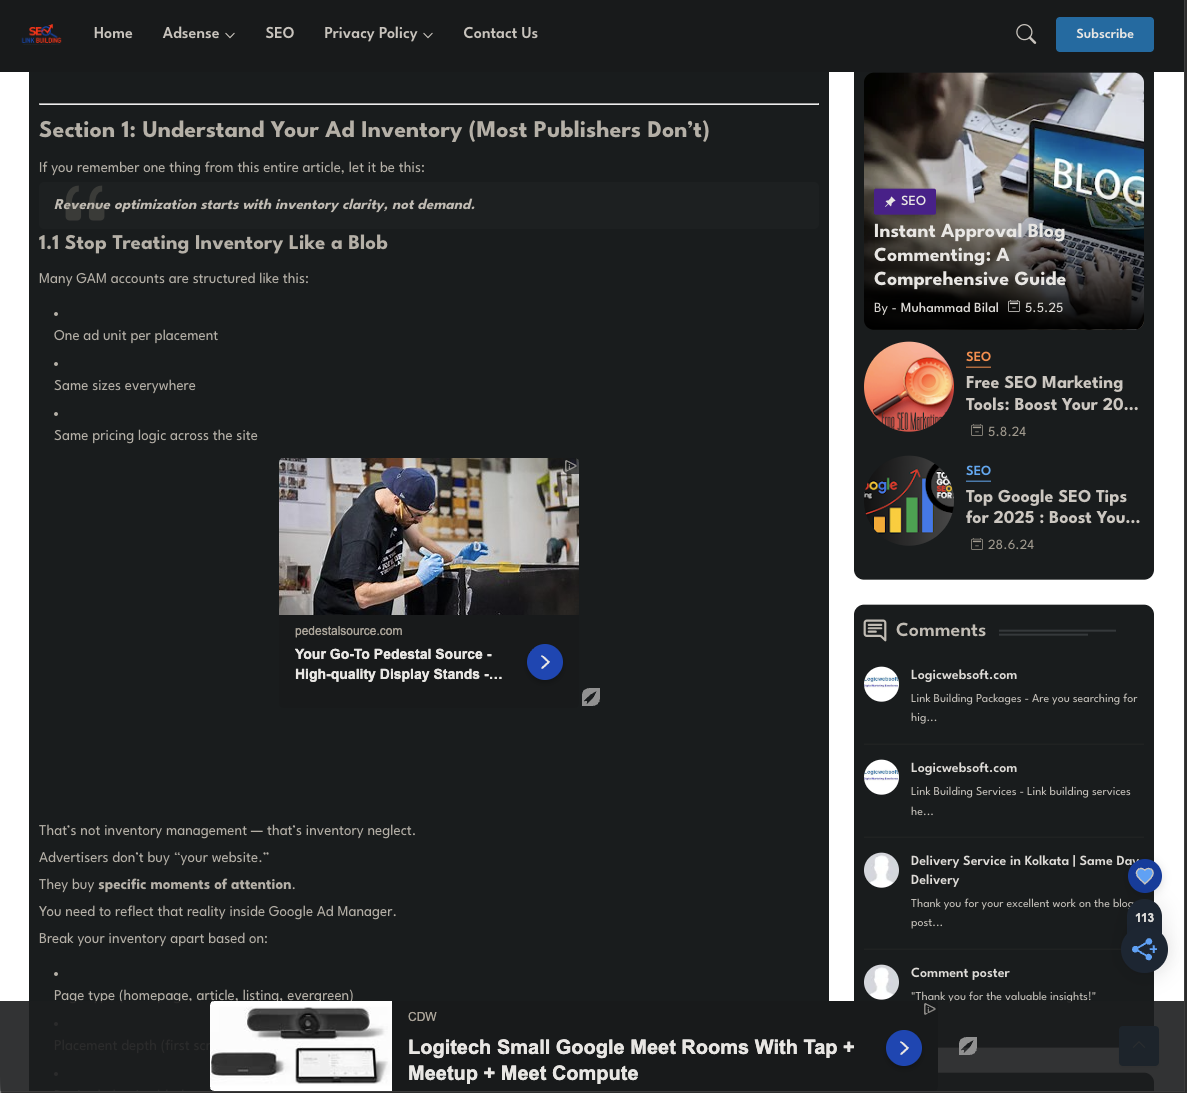Image resolution: width=1187 pixels, height=1093 pixels.
Task: Click the SEO Link Building site logo
Action: click(x=42, y=35)
